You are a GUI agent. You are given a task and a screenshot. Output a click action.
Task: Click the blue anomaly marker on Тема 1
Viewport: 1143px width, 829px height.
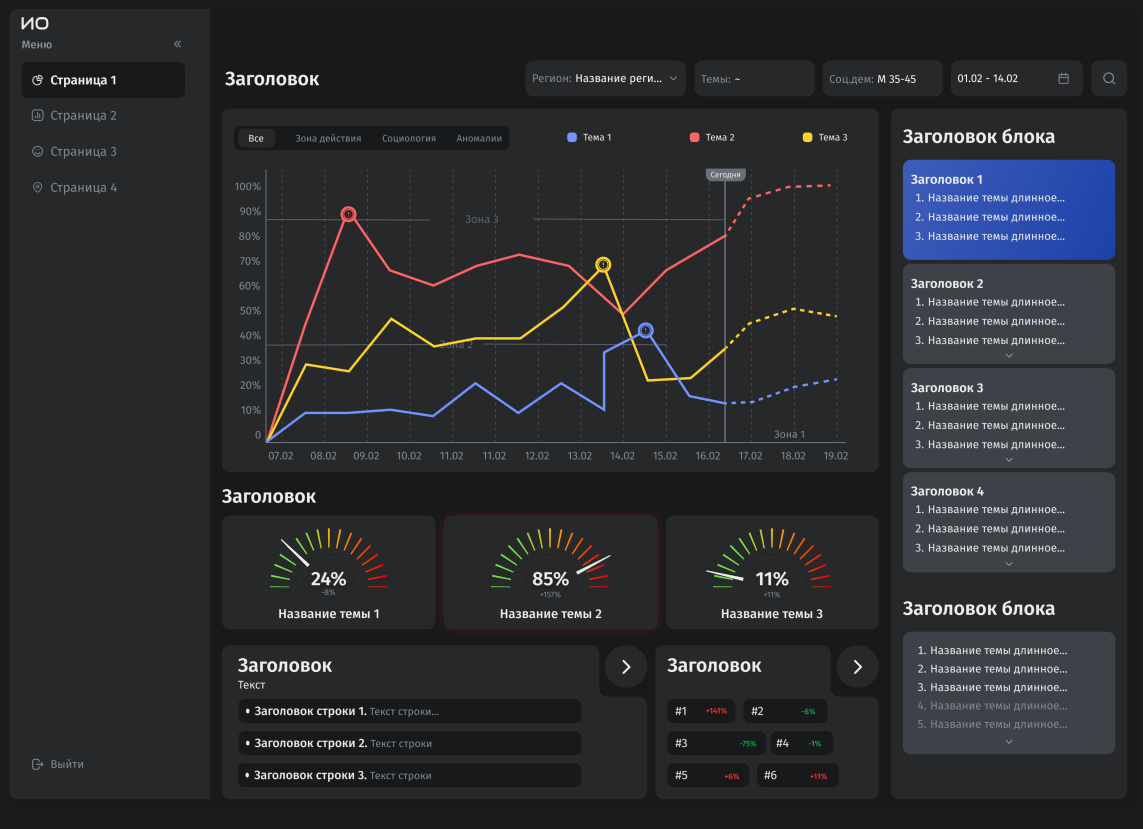coord(645,330)
